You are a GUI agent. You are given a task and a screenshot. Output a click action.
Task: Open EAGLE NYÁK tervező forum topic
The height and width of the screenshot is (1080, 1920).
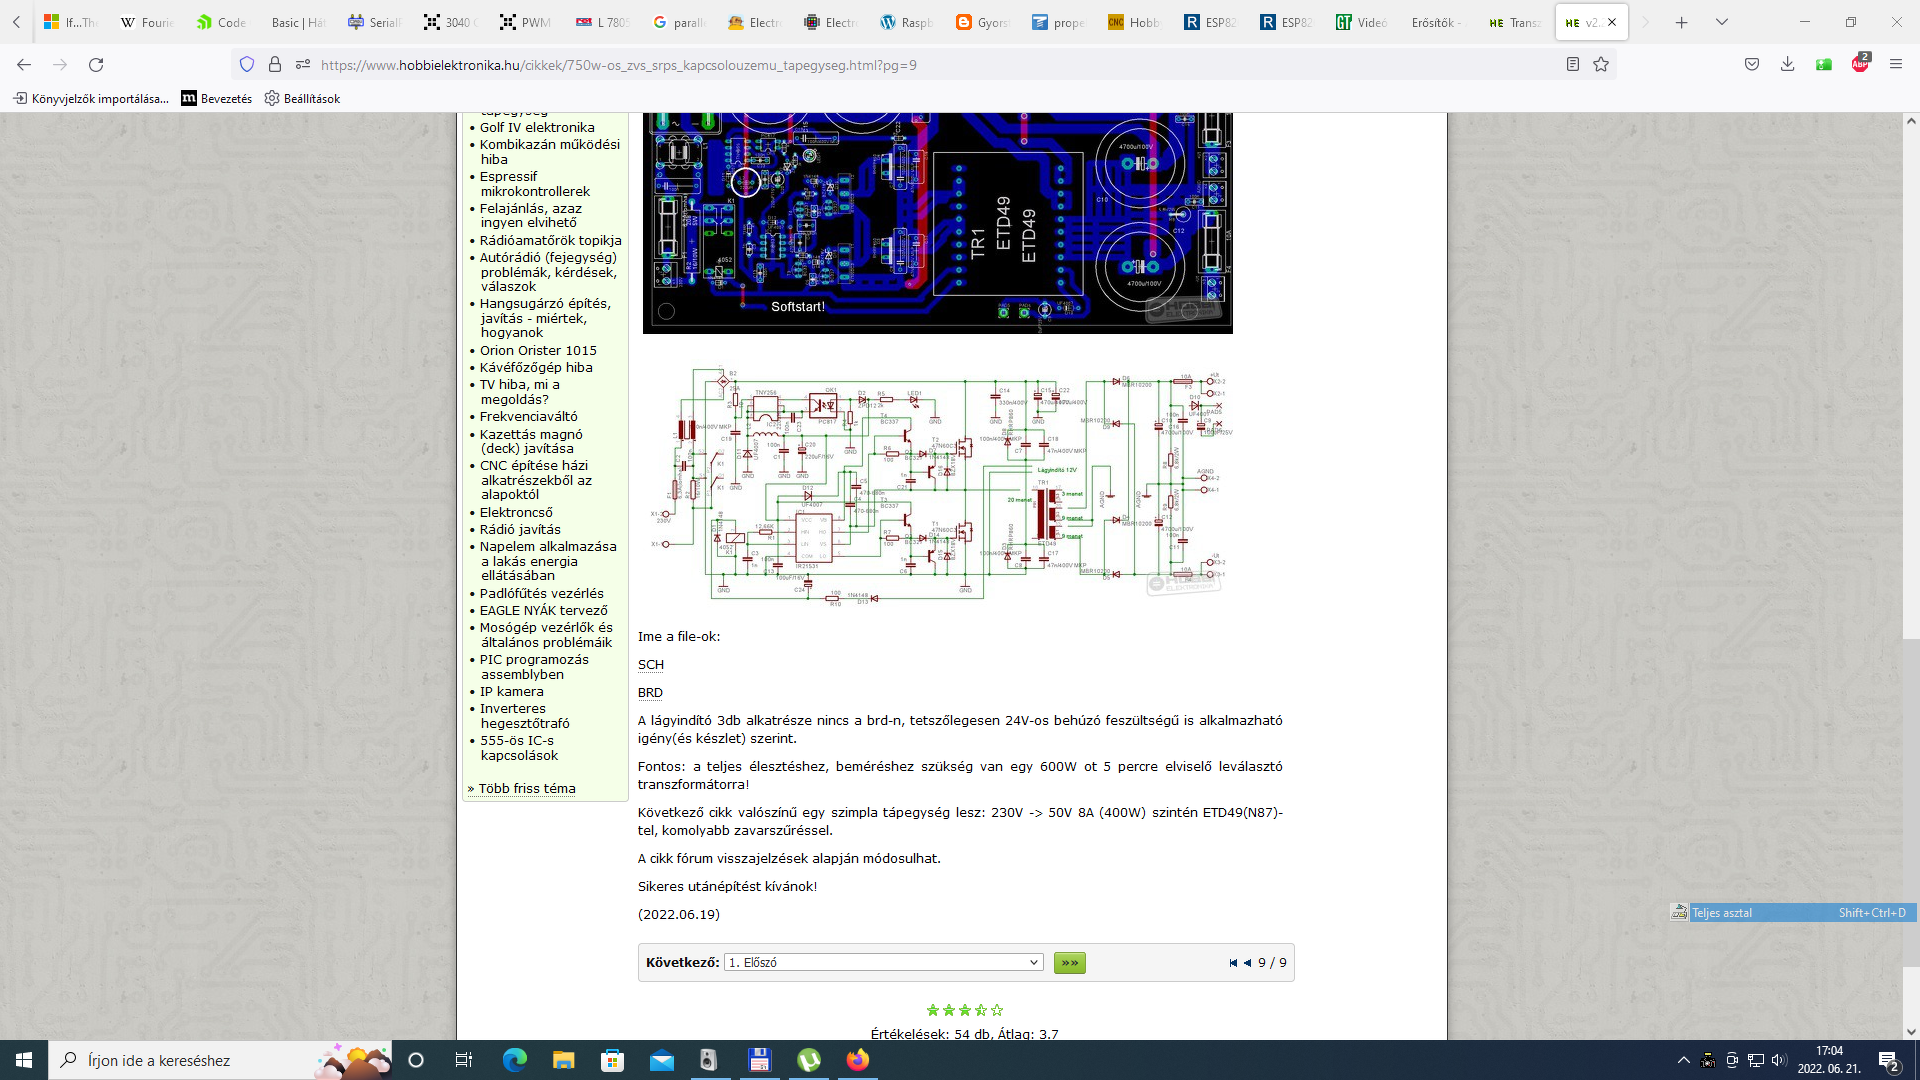(x=543, y=611)
